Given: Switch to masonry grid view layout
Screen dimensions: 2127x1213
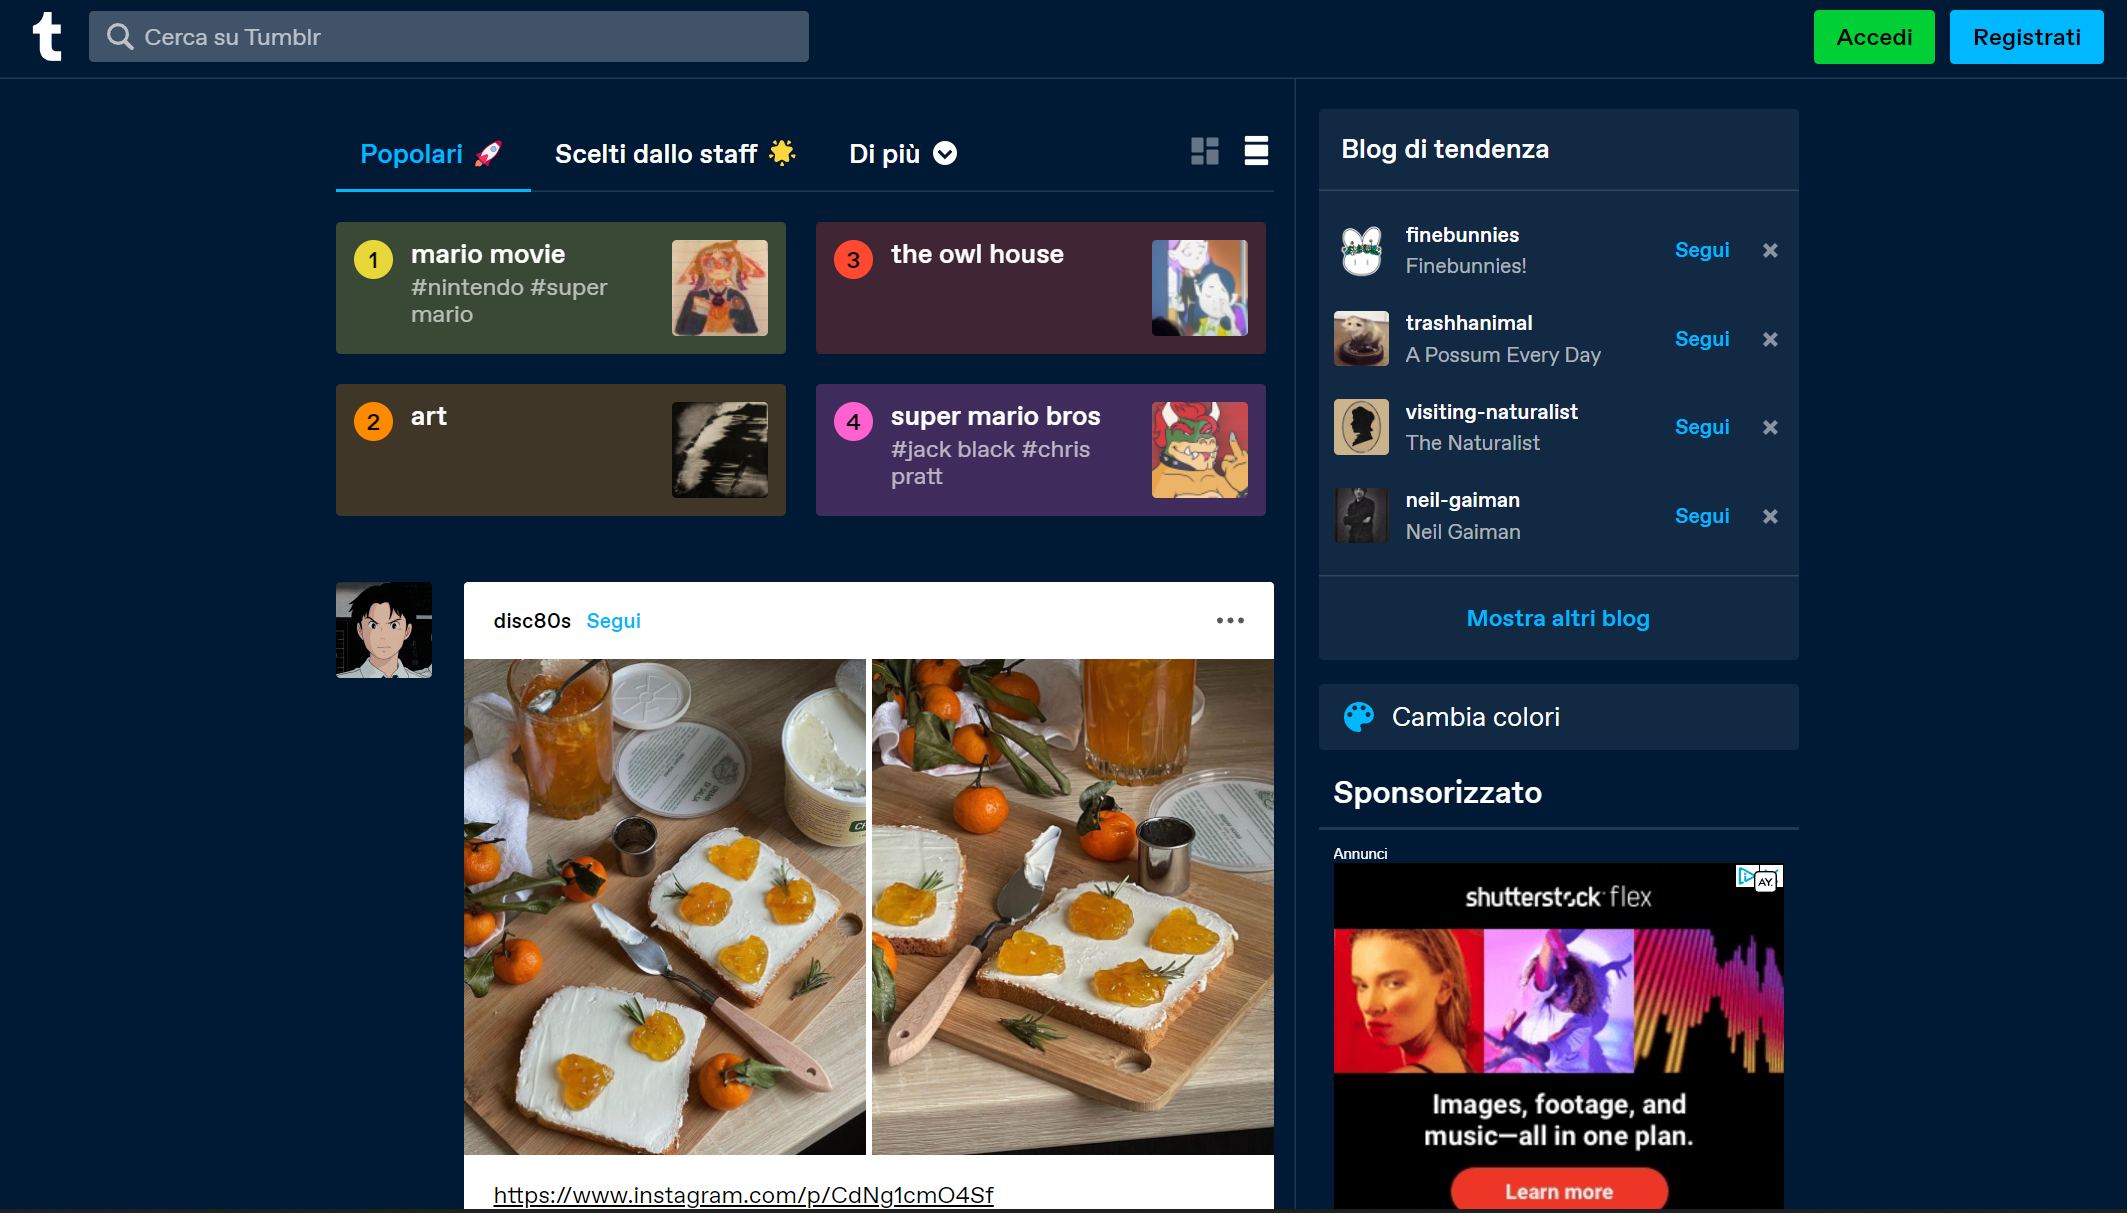Looking at the screenshot, I should 1204,151.
